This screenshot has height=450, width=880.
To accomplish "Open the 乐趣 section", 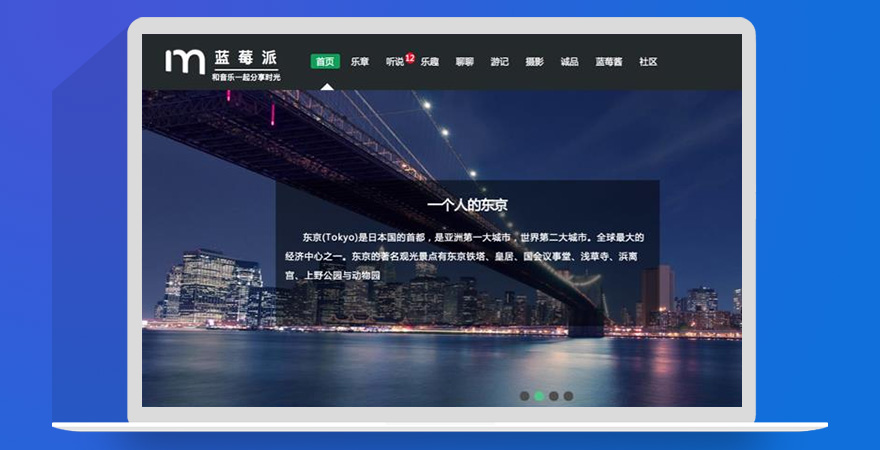I will click(429, 62).
